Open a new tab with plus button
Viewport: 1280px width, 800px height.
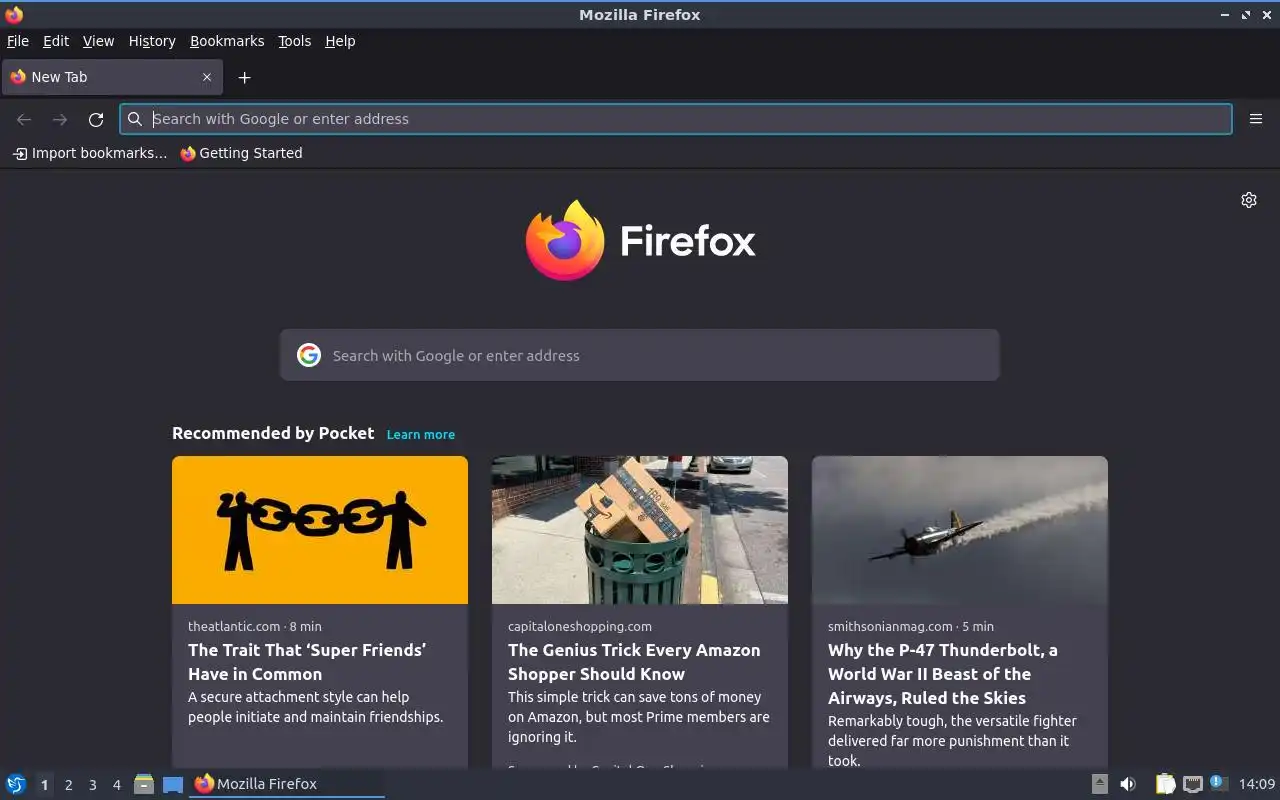[x=244, y=77]
